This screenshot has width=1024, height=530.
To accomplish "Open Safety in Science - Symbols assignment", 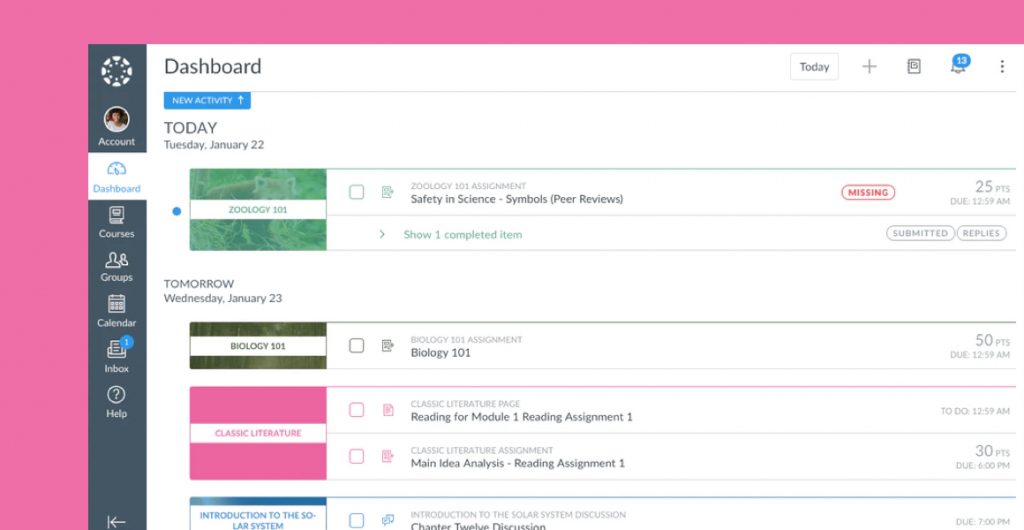I will click(x=517, y=199).
